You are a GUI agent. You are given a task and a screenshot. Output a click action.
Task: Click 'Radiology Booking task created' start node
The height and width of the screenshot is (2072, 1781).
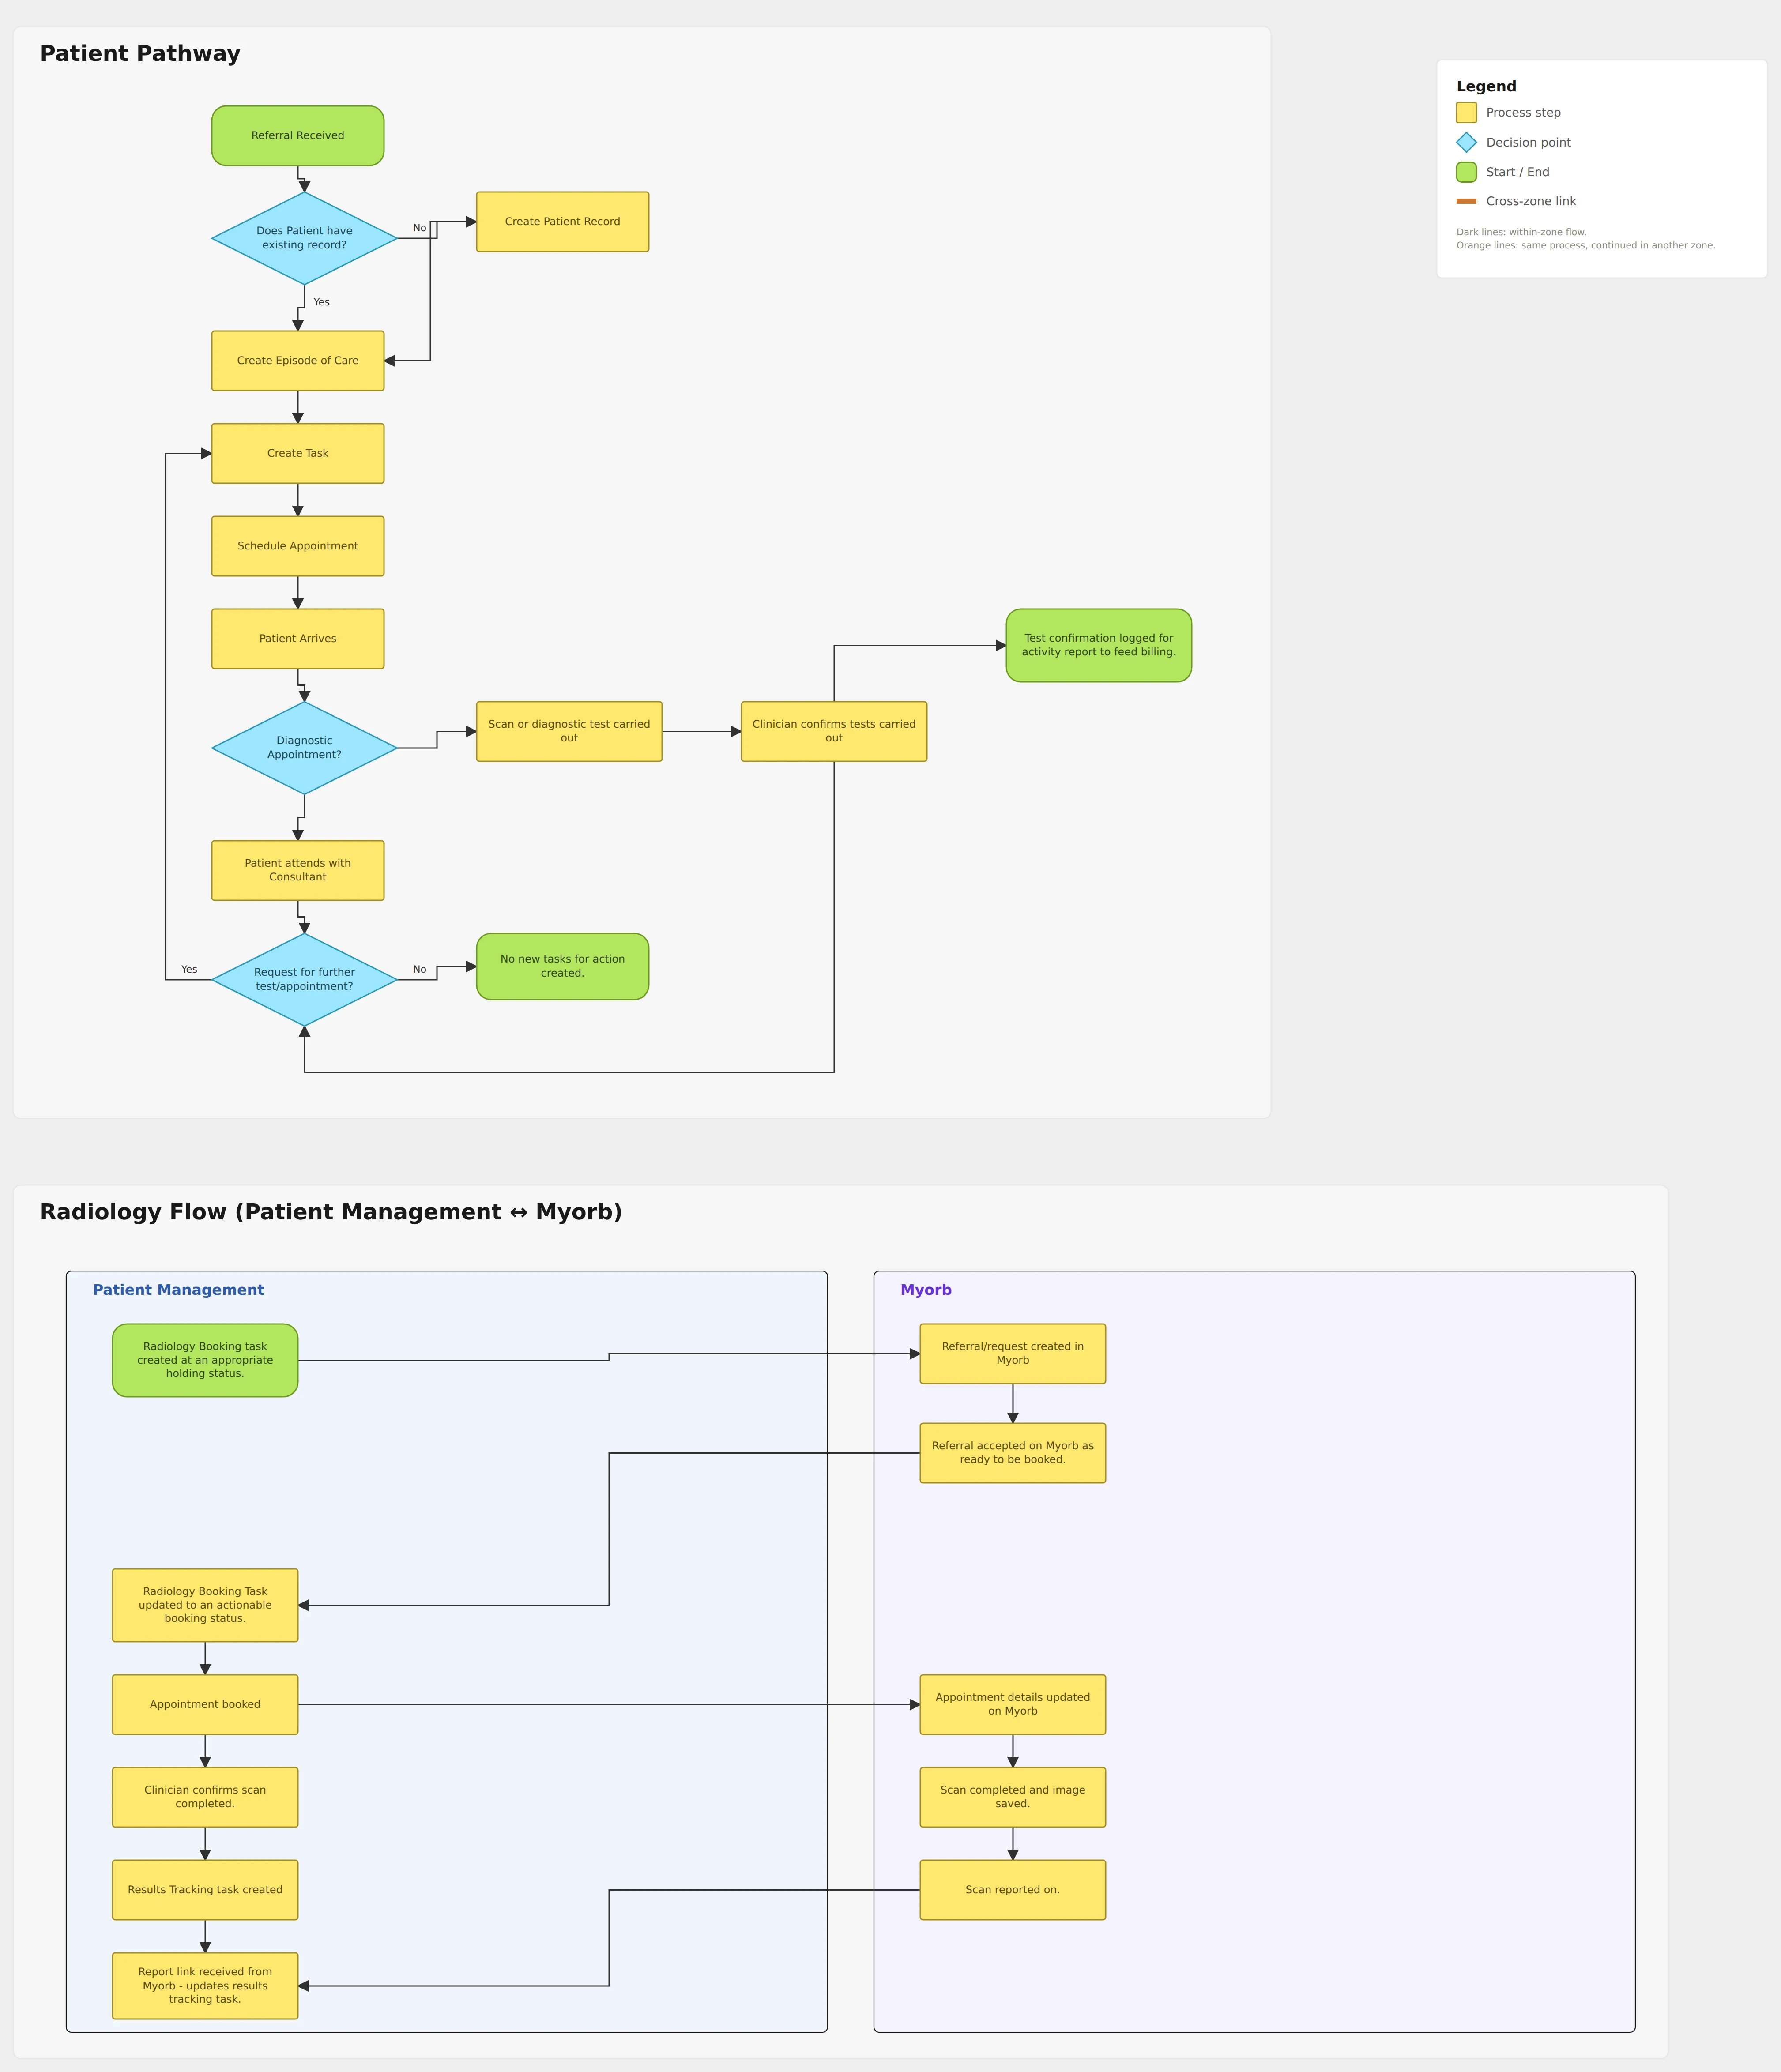[205, 1361]
